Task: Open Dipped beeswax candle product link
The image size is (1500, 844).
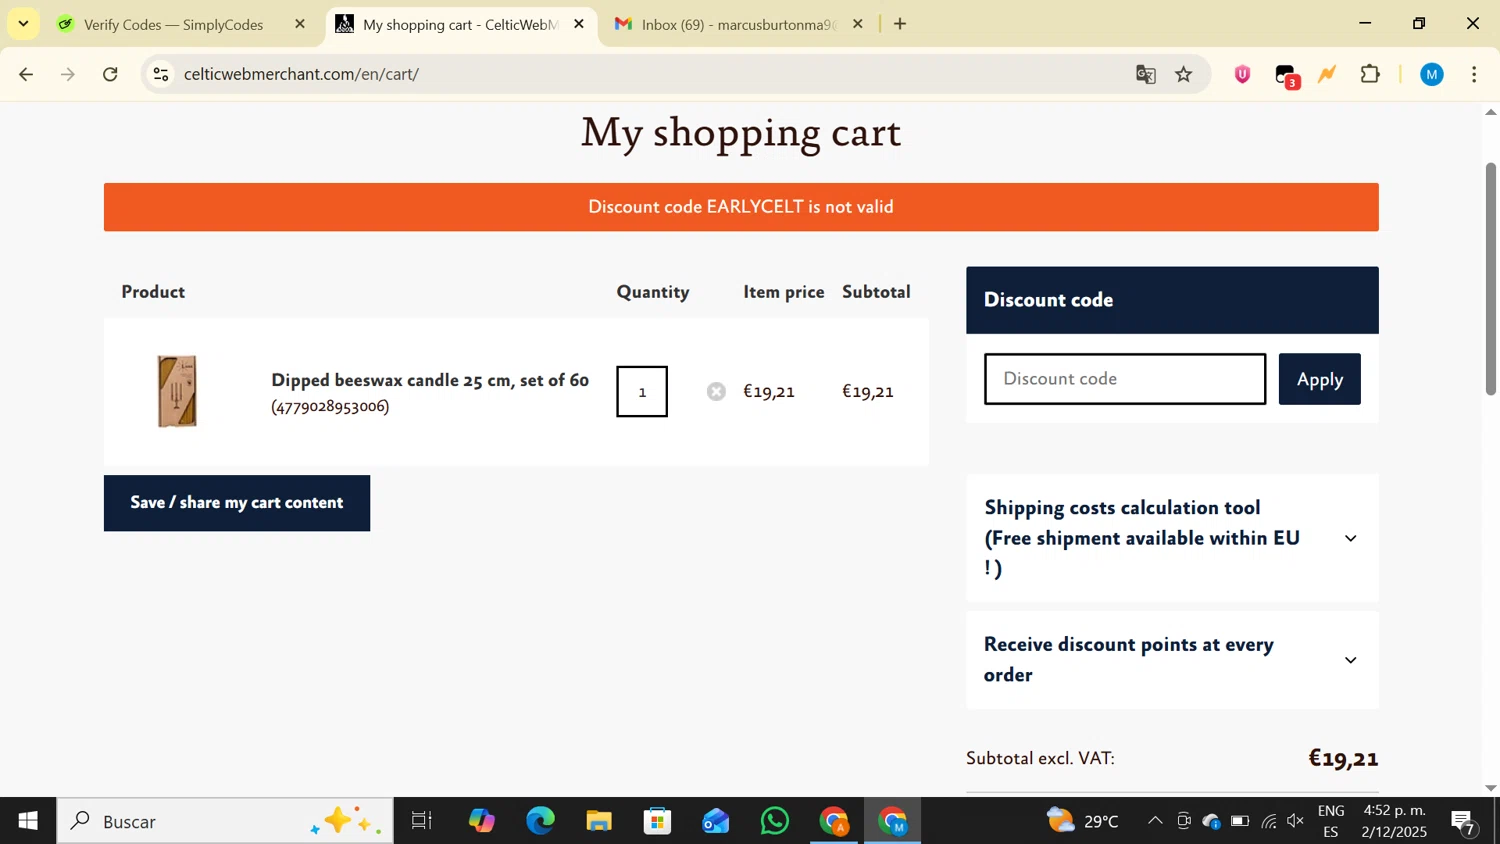Action: (430, 380)
